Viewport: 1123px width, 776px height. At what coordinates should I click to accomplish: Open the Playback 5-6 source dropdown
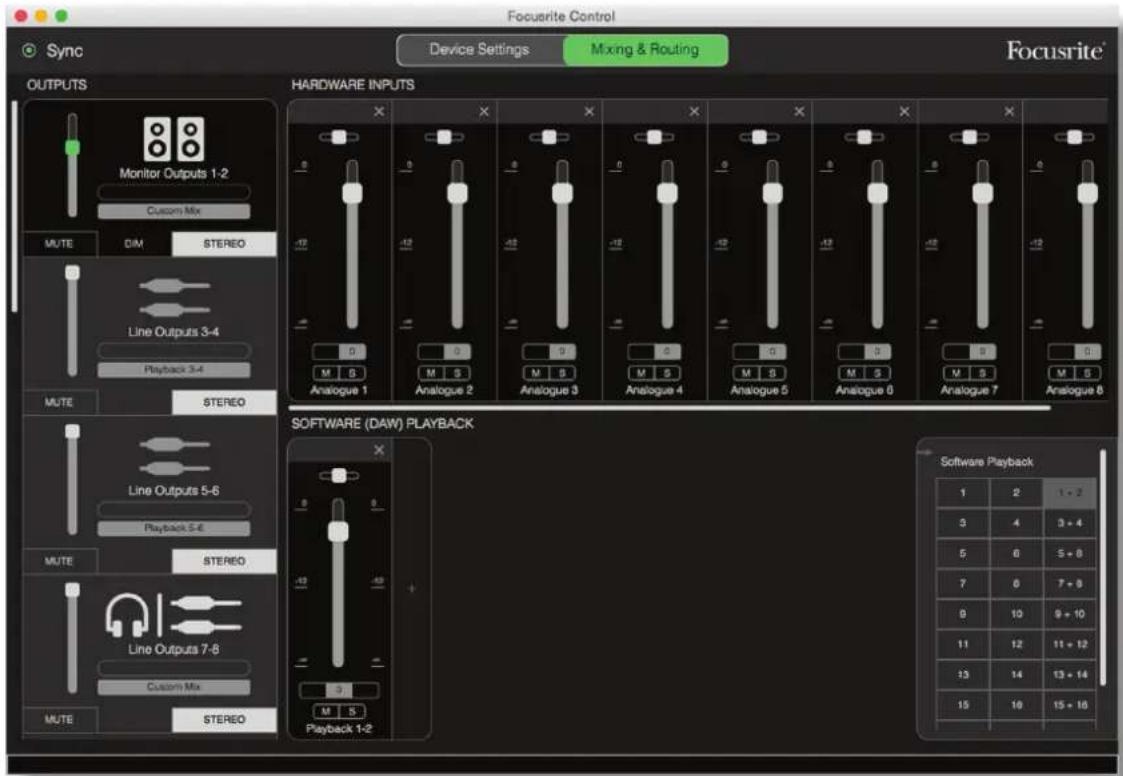point(174,528)
